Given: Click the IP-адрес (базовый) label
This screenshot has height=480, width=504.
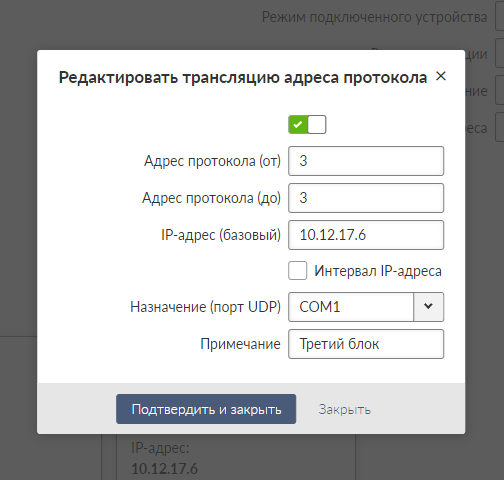Looking at the screenshot, I should tap(221, 235).
